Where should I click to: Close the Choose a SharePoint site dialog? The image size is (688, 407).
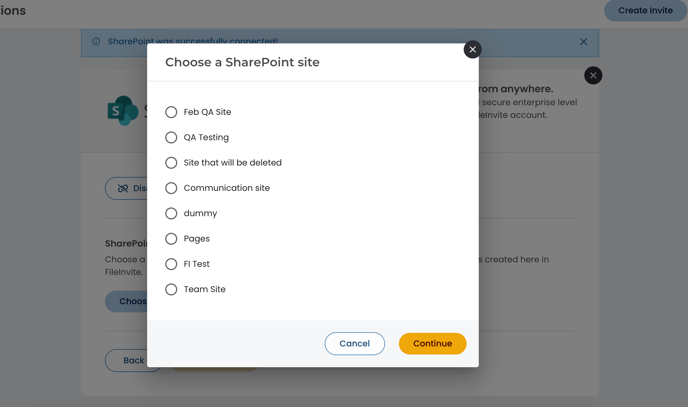coord(473,50)
